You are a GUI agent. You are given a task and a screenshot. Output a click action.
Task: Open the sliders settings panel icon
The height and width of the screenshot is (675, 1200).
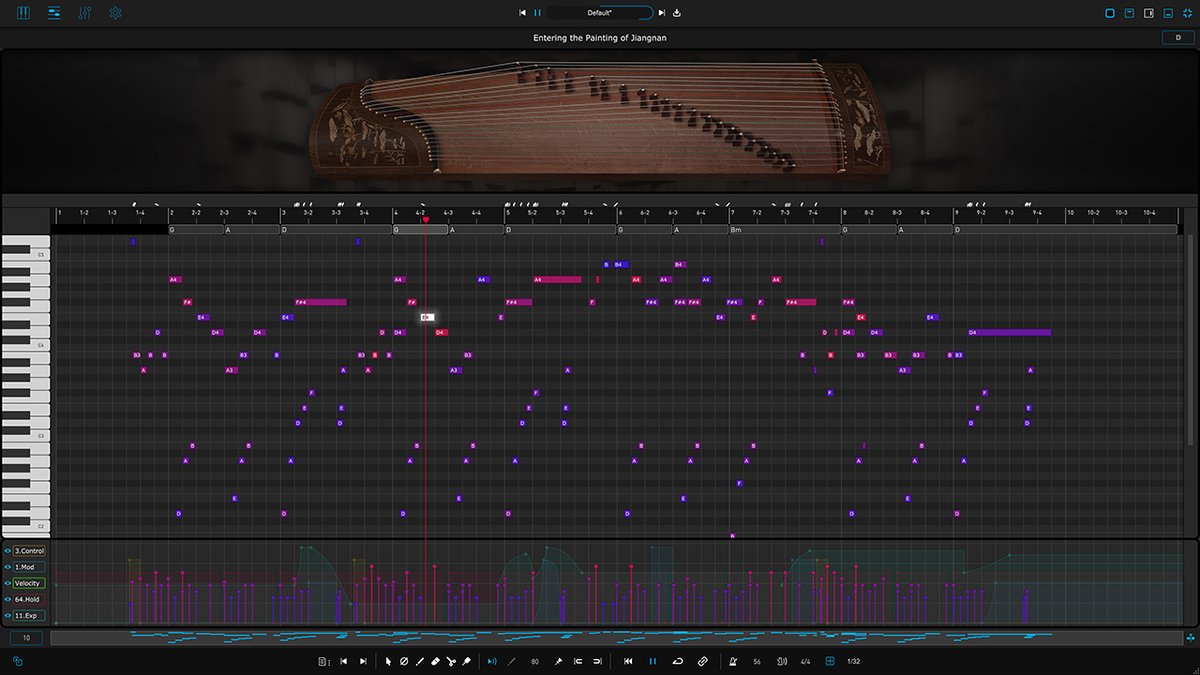pyautogui.click(x=54, y=13)
